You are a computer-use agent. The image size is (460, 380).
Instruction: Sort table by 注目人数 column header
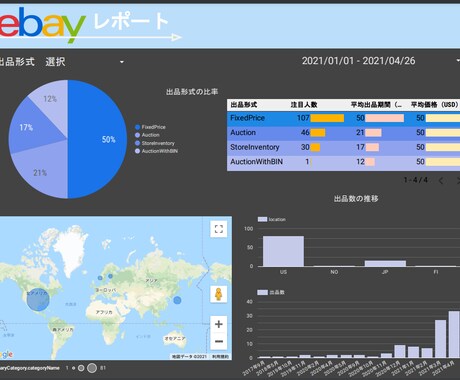304,105
